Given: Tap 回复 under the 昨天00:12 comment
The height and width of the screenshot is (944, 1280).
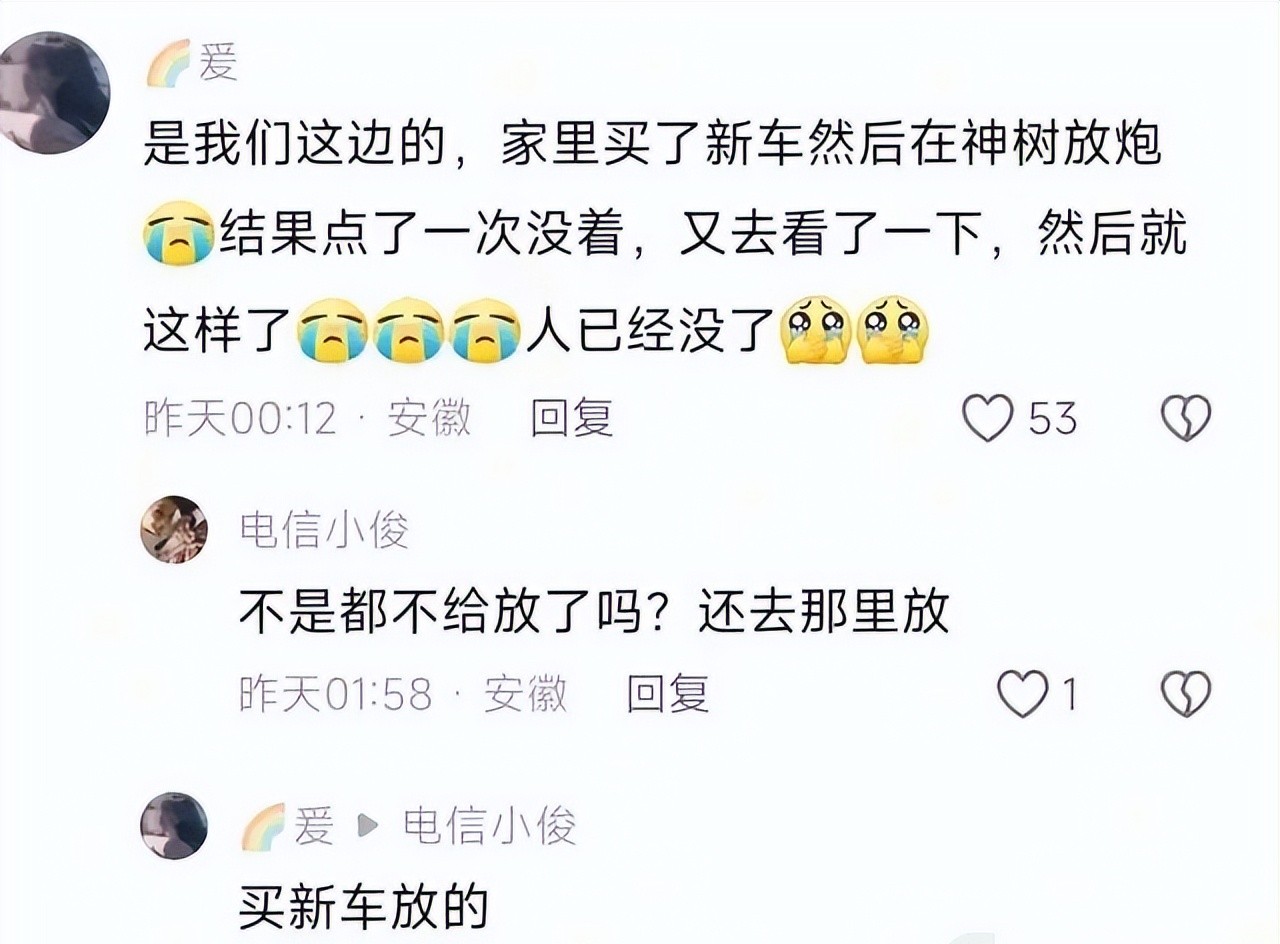Looking at the screenshot, I should (571, 418).
